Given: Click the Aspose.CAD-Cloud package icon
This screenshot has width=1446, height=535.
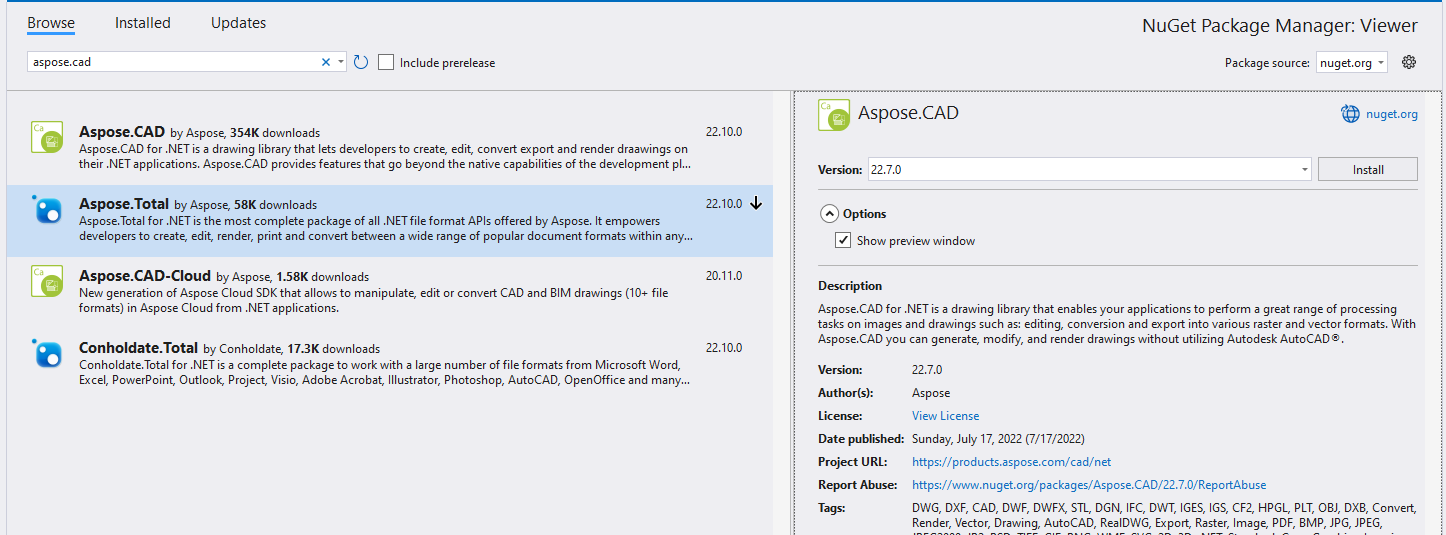Looking at the screenshot, I should click(x=47, y=282).
